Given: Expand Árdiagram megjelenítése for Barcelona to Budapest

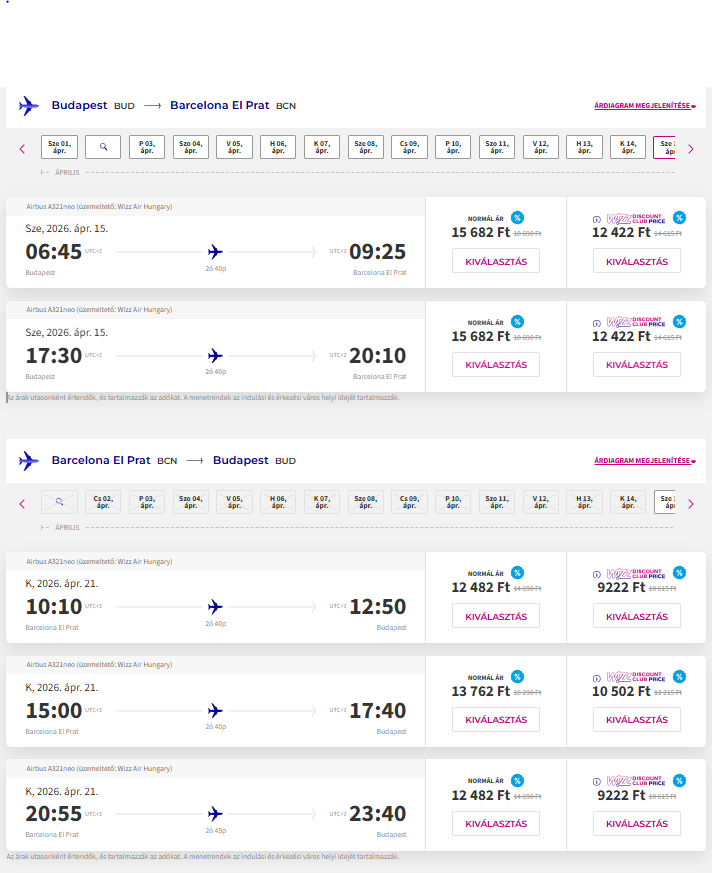Looking at the screenshot, I should pos(645,461).
